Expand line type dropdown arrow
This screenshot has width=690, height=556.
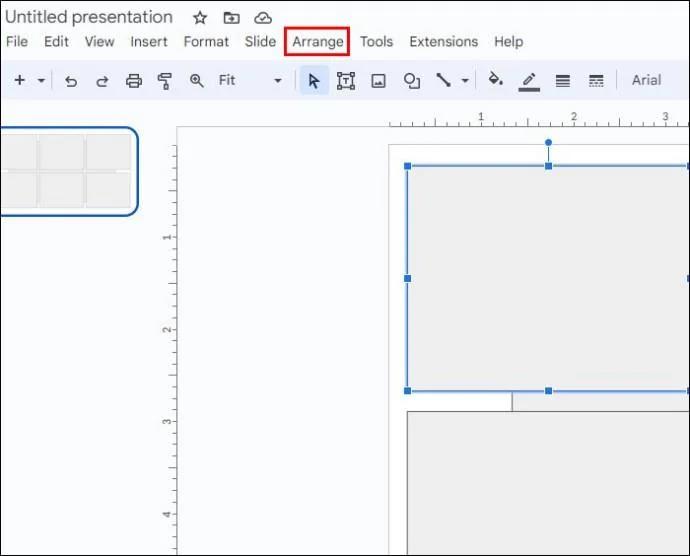click(x=465, y=81)
